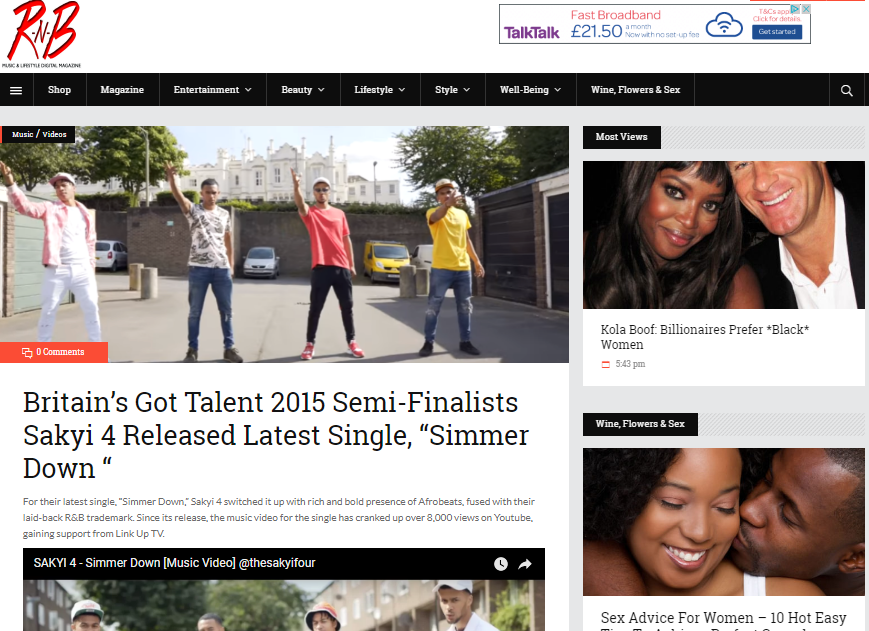869x631 pixels.
Task: Click the video share arrow icon
Action: click(x=525, y=564)
